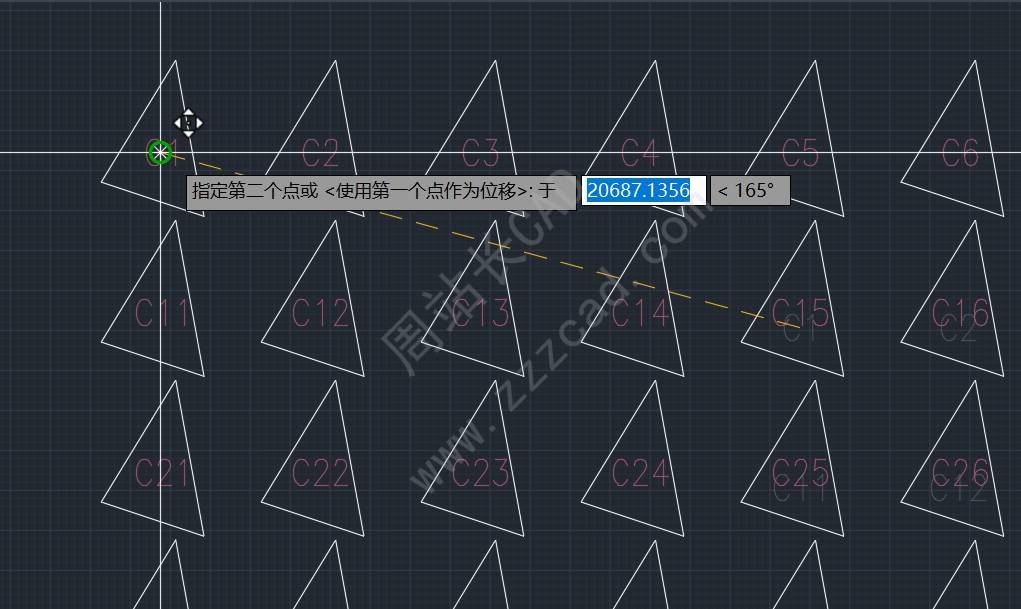The width and height of the screenshot is (1021, 609).
Task: Click the distance input field showing 20687.1356
Action: (643, 190)
